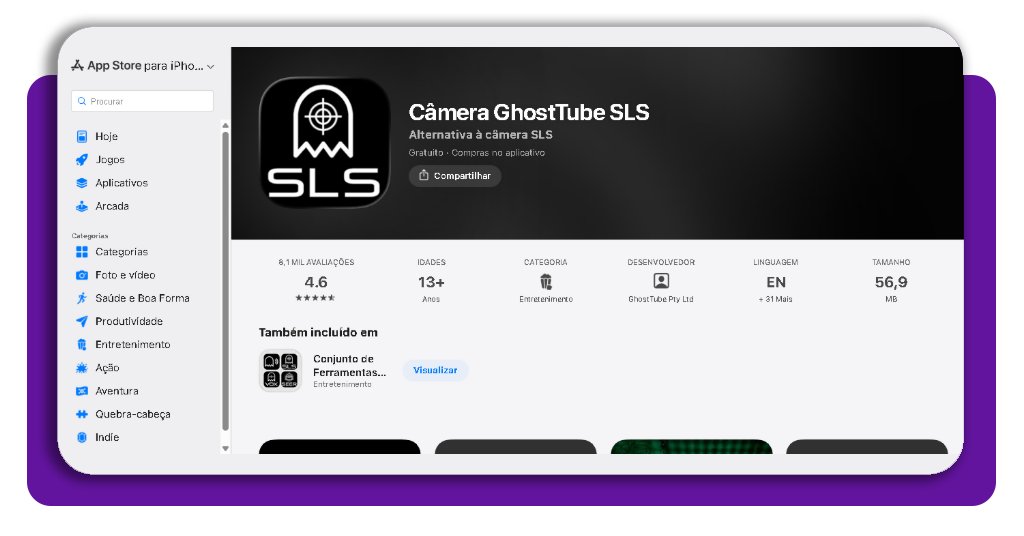Image resolution: width=1024 pixels, height=536 pixels.
Task: Click the Procurar search field
Action: tap(142, 101)
